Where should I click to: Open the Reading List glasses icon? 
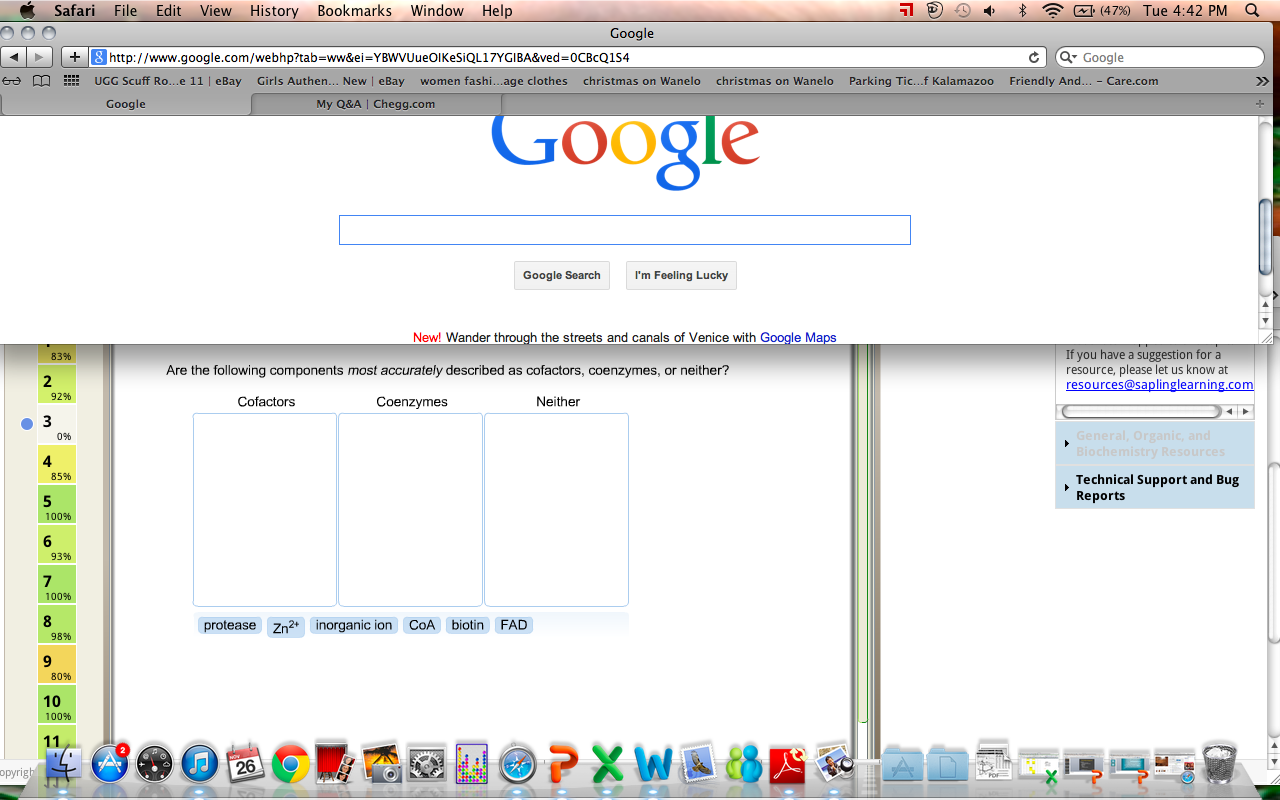[12, 81]
